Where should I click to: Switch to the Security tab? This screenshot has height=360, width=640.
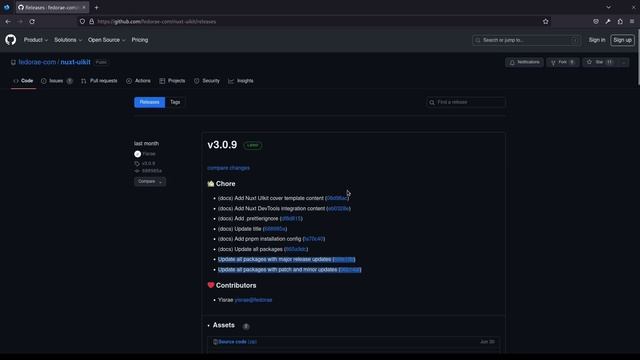click(207, 81)
